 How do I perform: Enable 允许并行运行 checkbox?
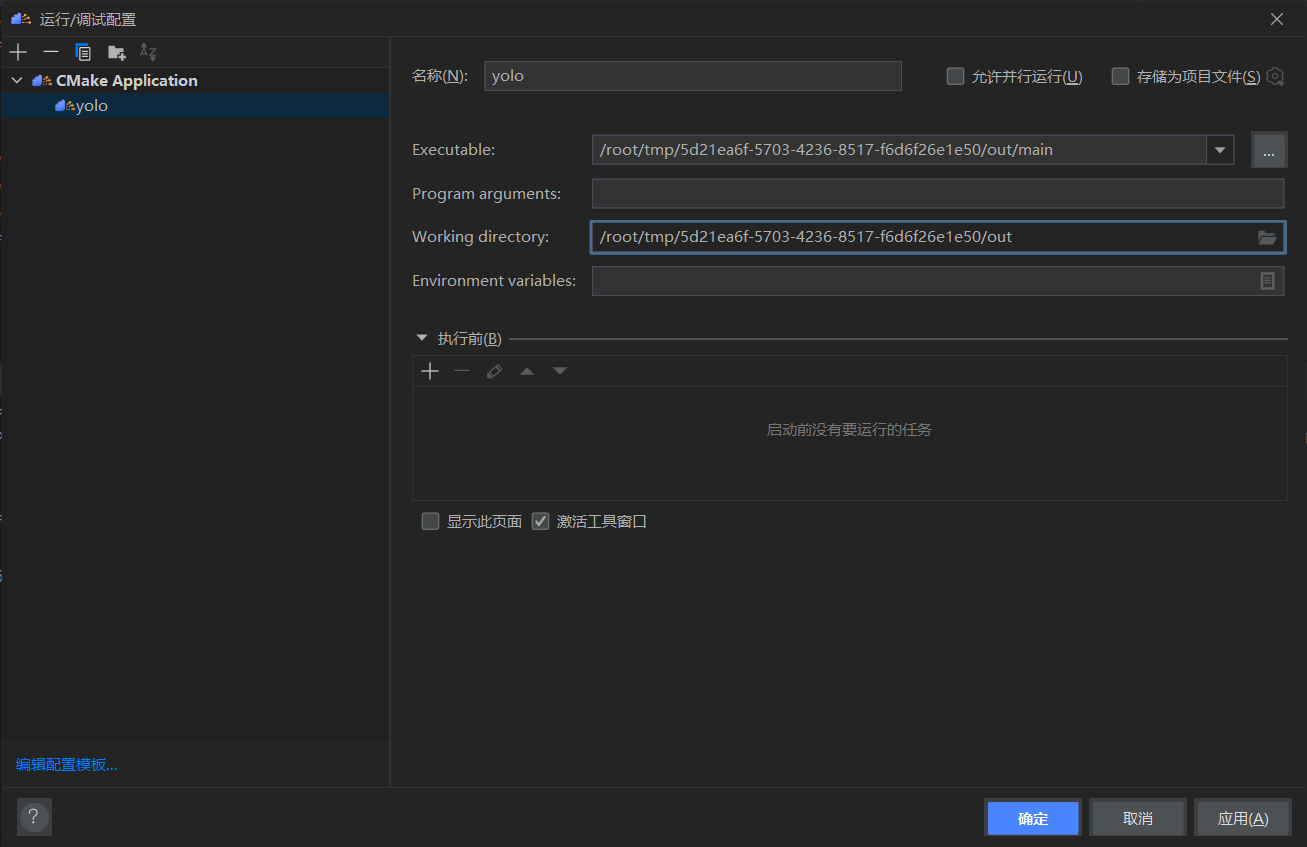click(x=955, y=76)
